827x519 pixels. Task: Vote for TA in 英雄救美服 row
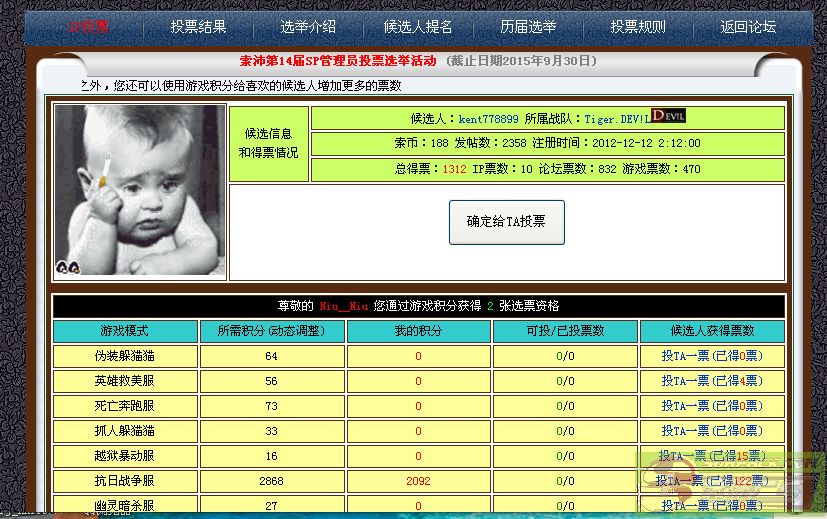[712, 381]
